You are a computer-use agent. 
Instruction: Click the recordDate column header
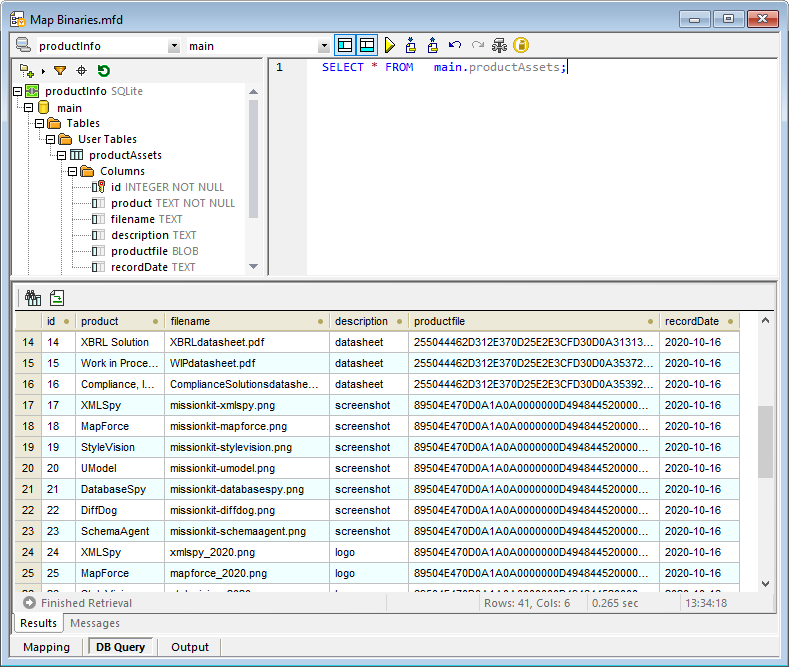(692, 321)
